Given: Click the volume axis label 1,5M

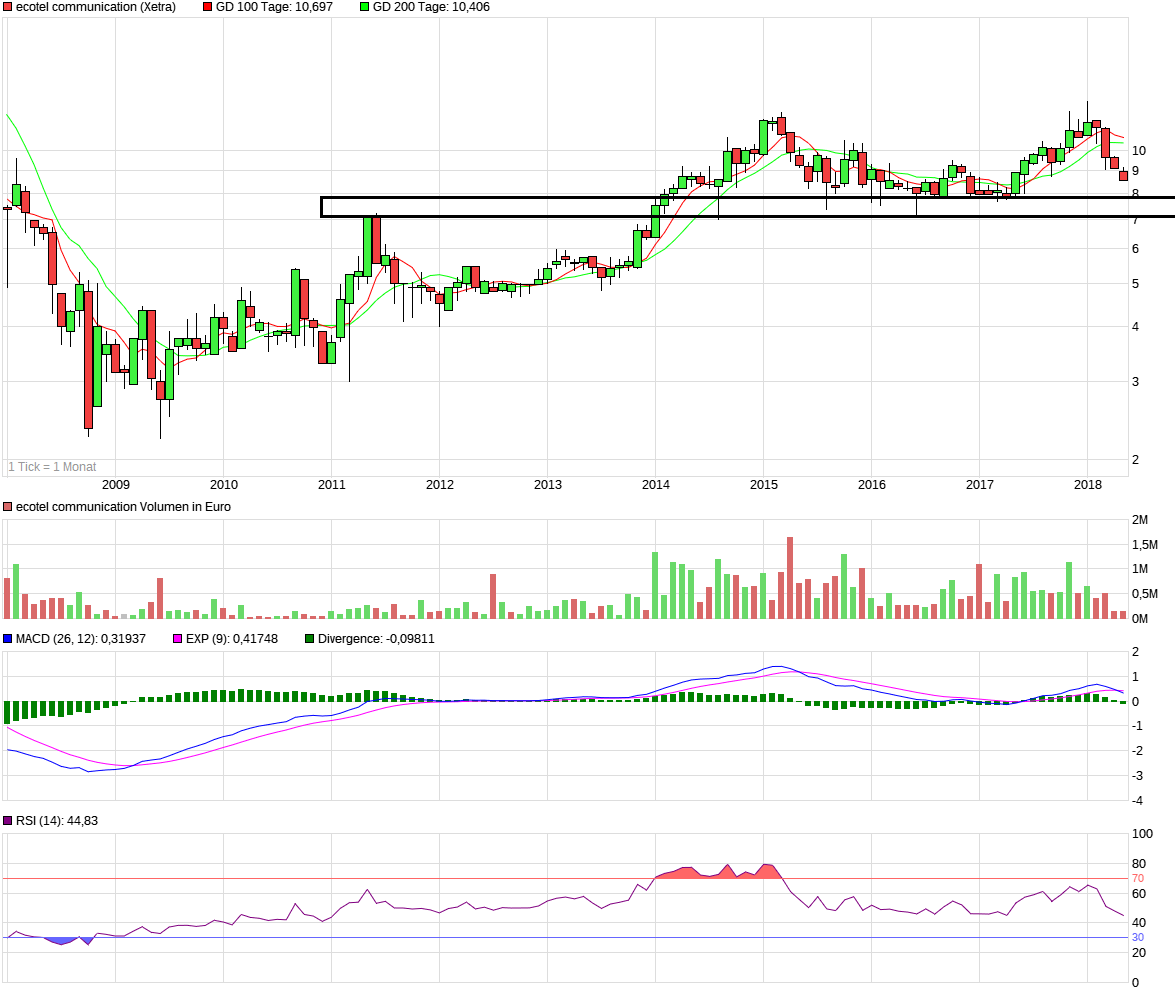Looking at the screenshot, I should [1144, 544].
